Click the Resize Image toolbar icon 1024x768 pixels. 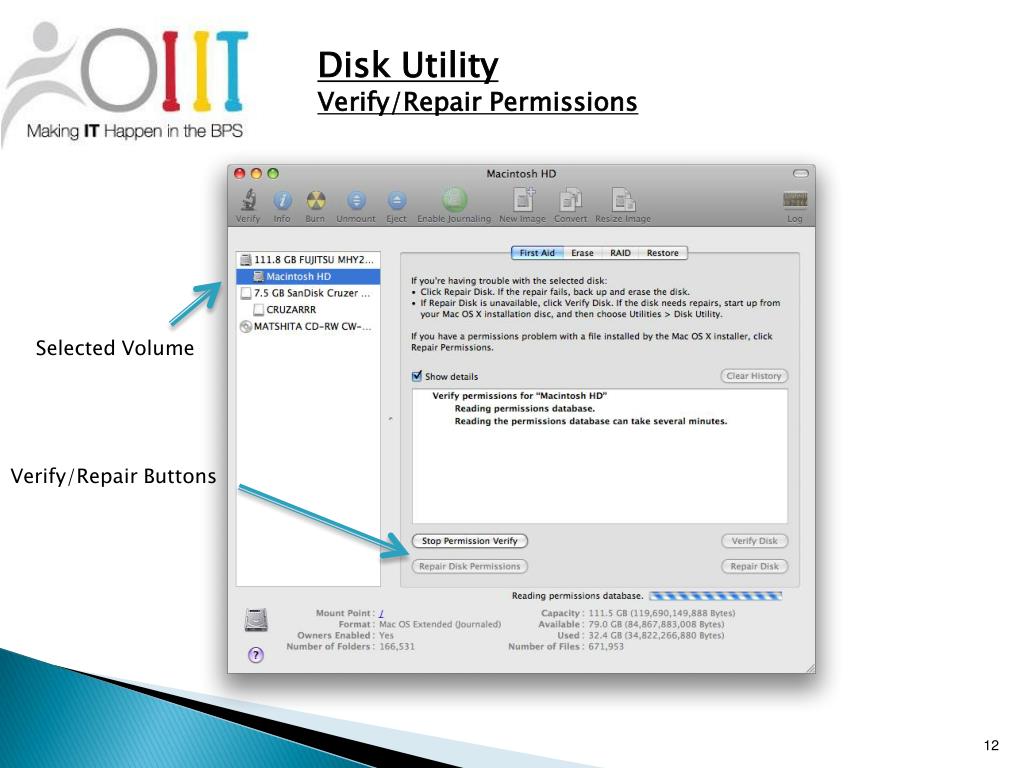[x=623, y=199]
